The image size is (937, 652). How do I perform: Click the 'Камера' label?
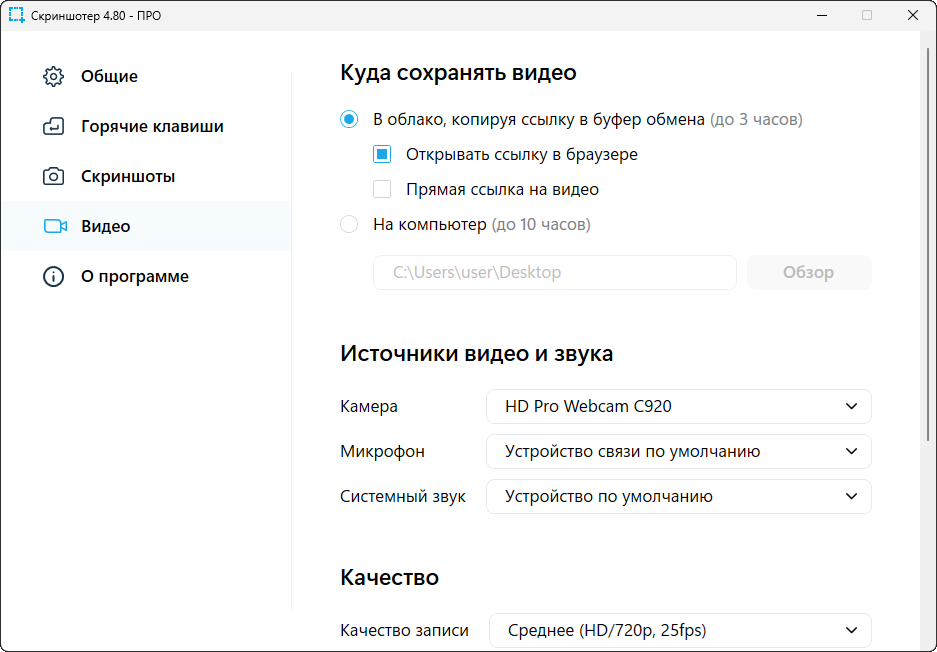point(369,406)
